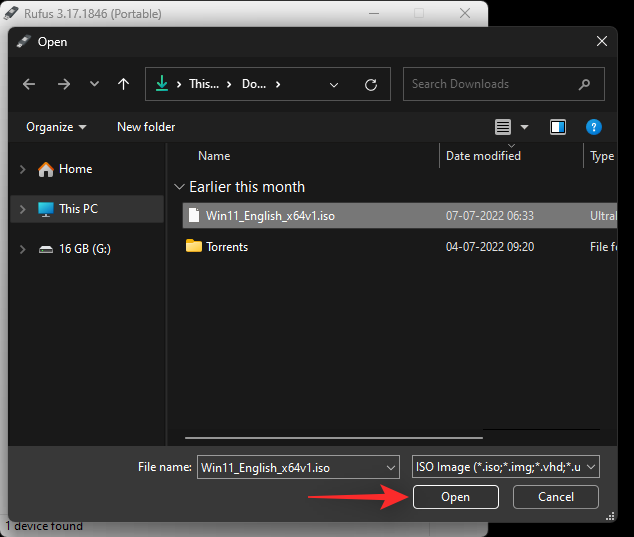This screenshot has width=634, height=537.
Task: Open help with the blue question mark
Action: pyautogui.click(x=594, y=127)
